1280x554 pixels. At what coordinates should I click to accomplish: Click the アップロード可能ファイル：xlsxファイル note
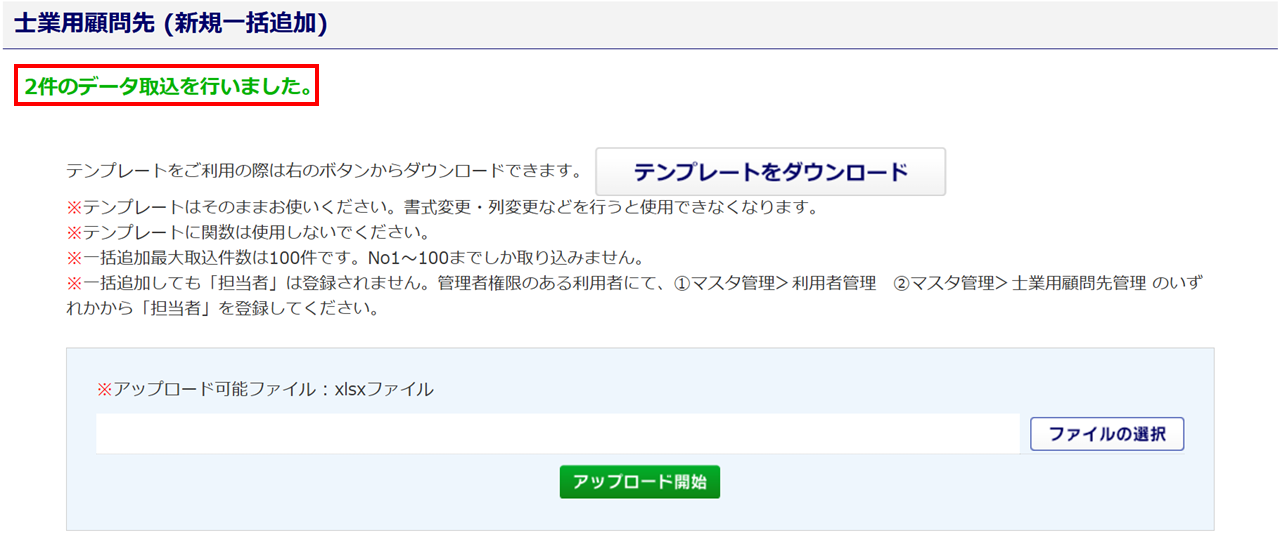point(265,389)
